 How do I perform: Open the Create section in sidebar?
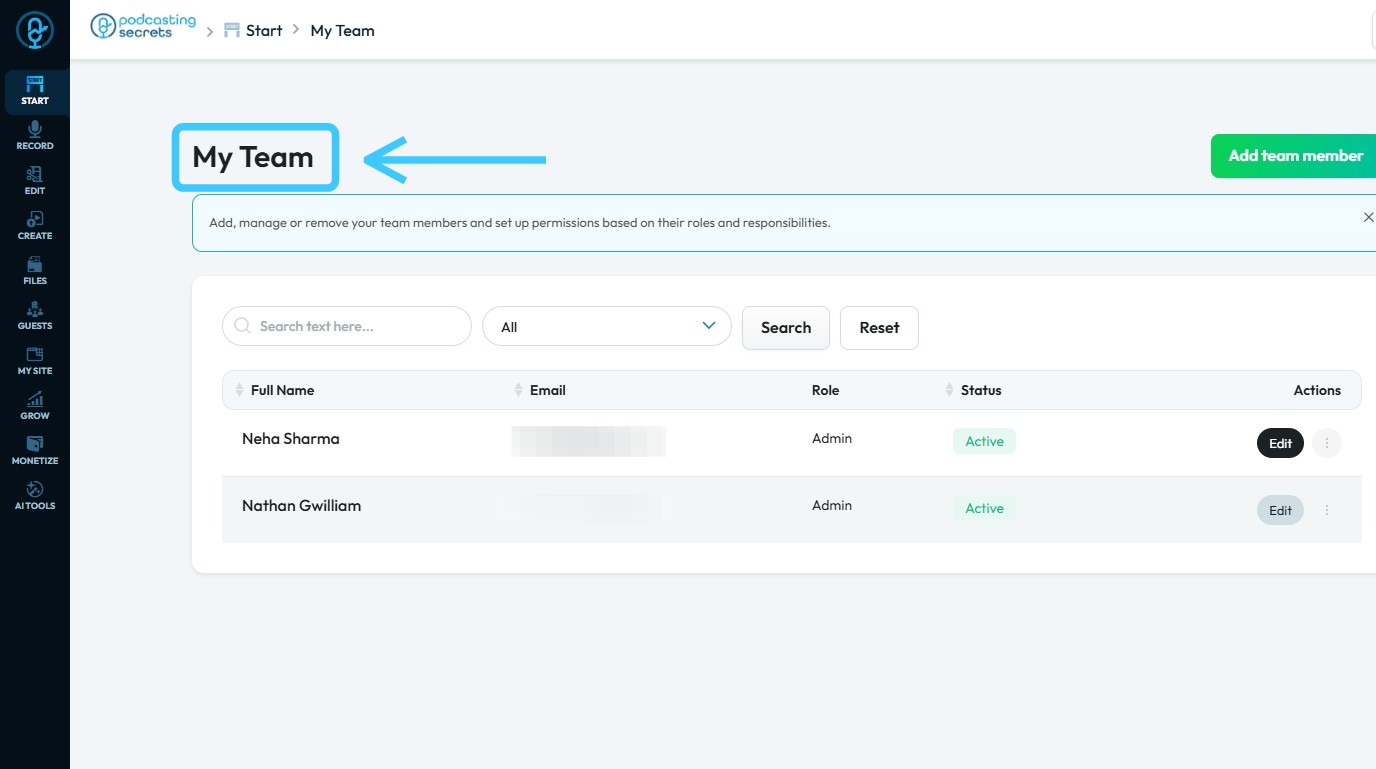tap(35, 226)
